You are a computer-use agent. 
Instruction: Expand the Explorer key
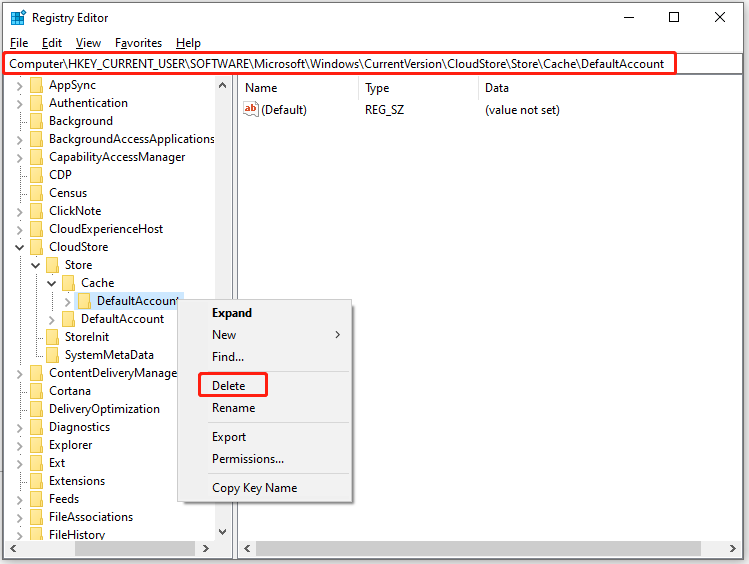[19, 446]
